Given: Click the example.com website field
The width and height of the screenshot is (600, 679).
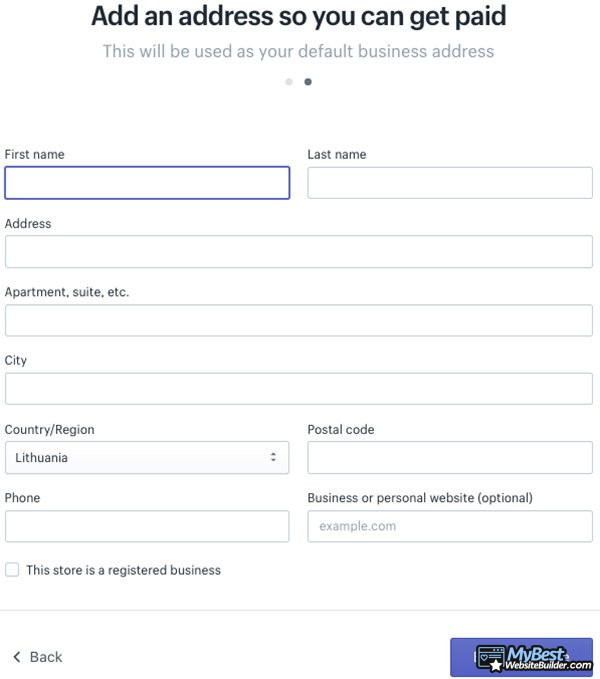Looking at the screenshot, I should (x=450, y=526).
